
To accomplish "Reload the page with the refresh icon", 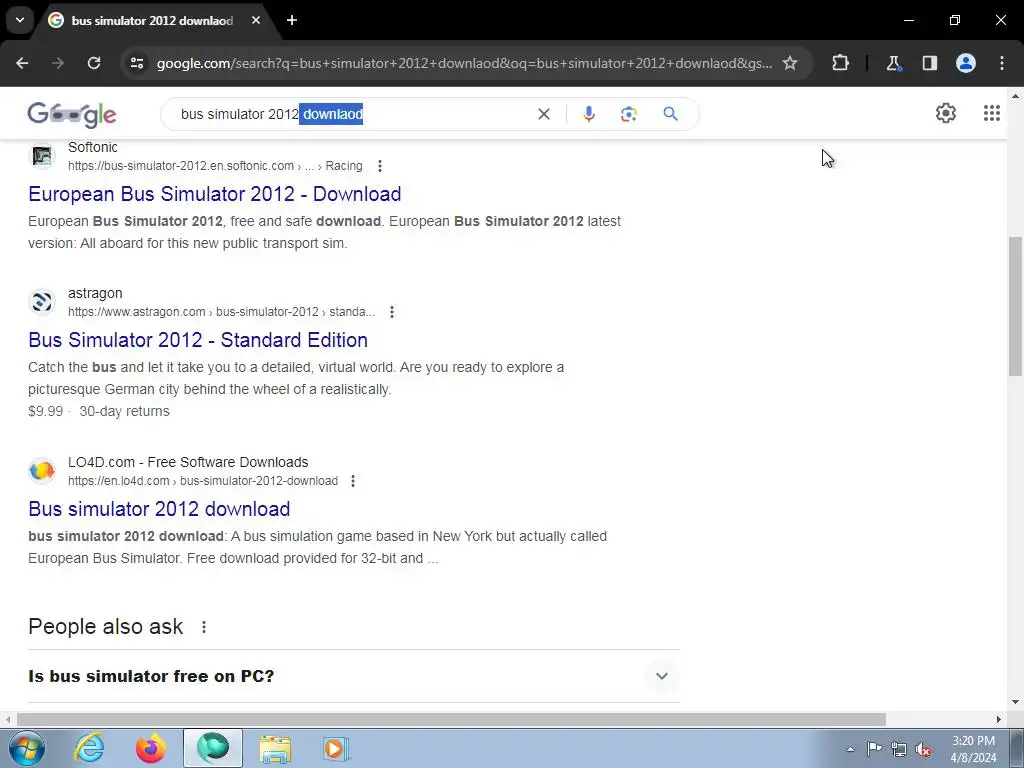I will point(94,63).
